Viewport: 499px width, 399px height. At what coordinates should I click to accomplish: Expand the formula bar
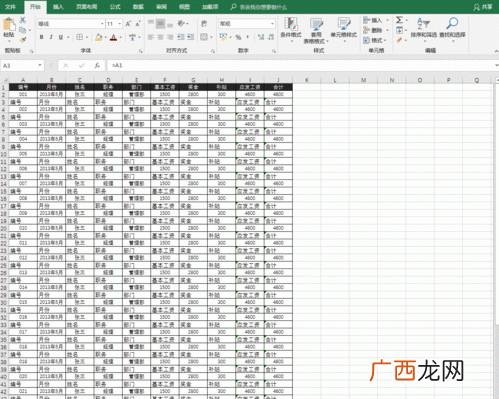click(496, 65)
